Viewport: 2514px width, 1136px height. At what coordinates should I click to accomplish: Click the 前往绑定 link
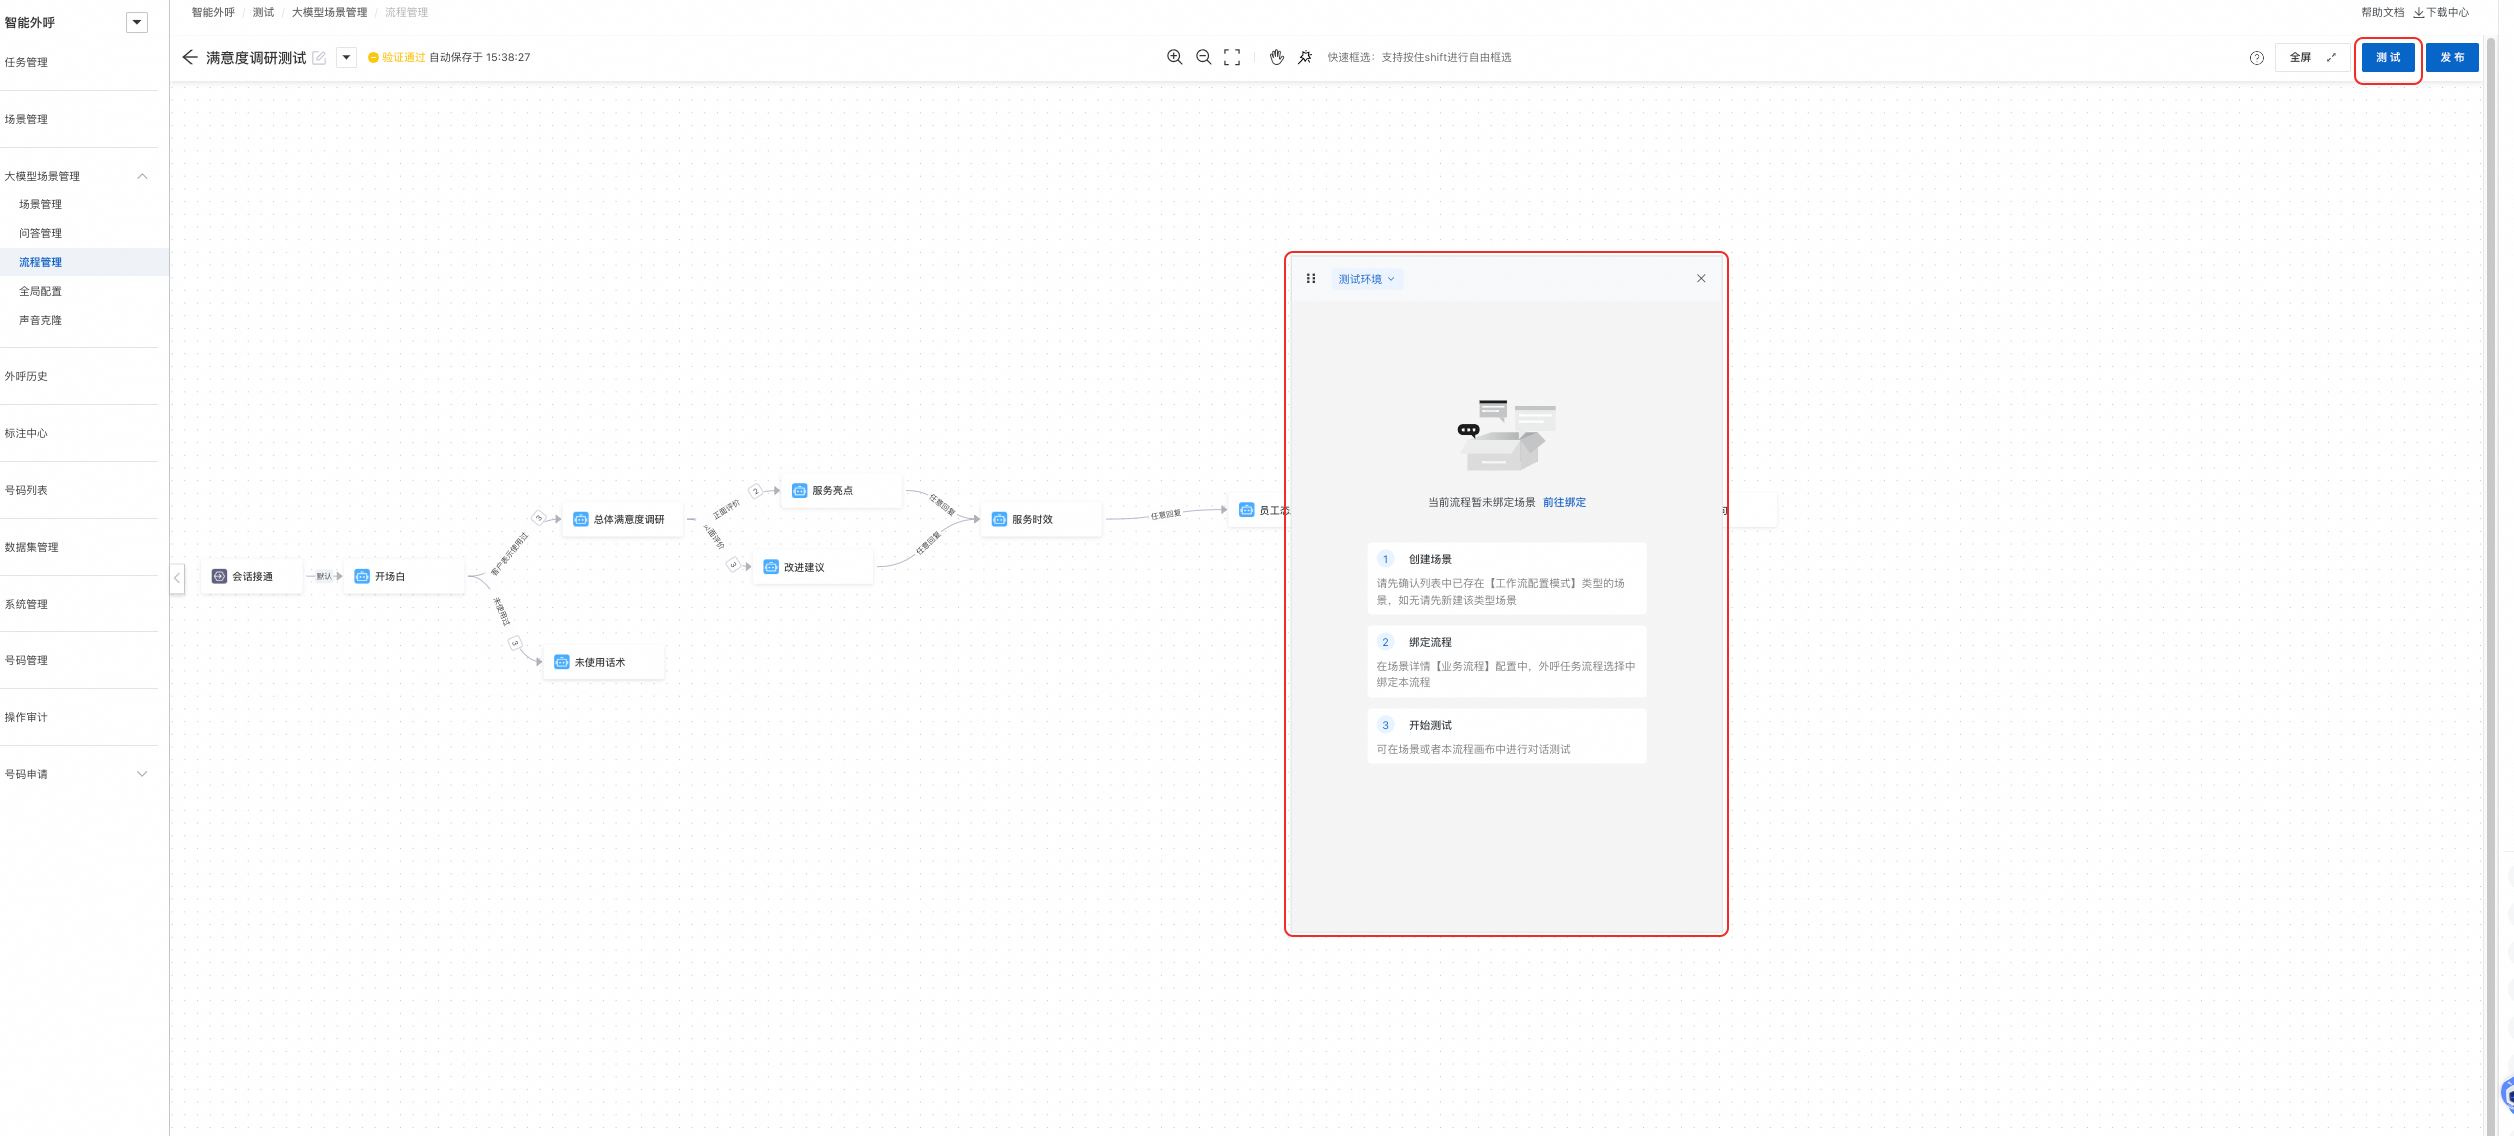click(1564, 502)
